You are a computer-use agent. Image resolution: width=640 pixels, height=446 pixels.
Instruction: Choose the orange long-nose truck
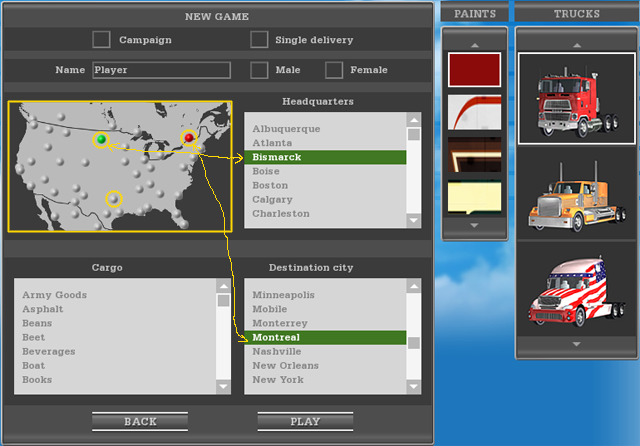[x=576, y=198]
